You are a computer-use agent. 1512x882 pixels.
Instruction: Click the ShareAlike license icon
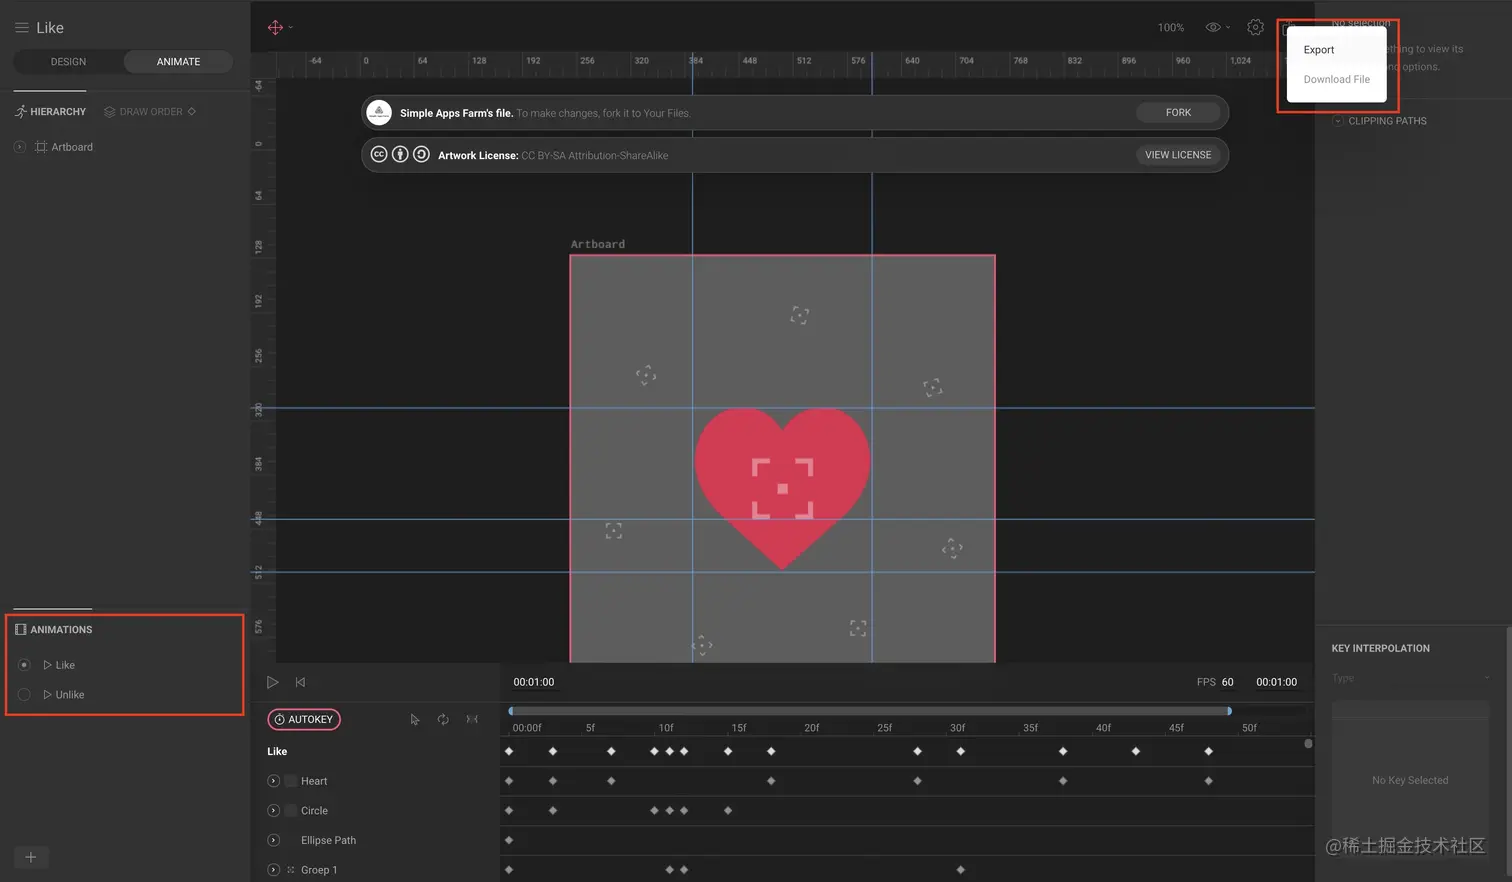click(421, 154)
